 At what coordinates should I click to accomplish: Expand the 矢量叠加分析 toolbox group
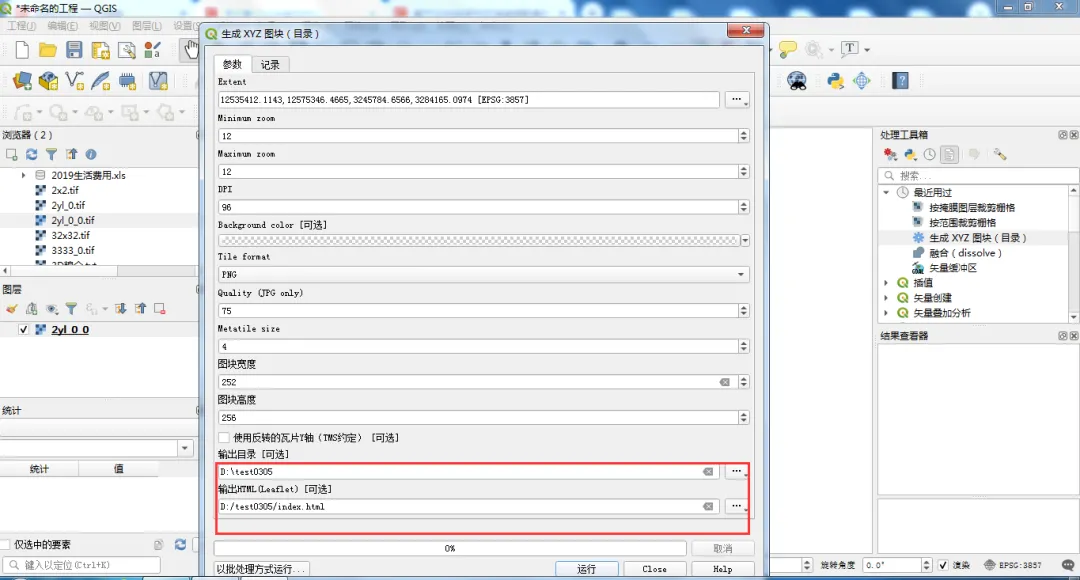tap(886, 313)
